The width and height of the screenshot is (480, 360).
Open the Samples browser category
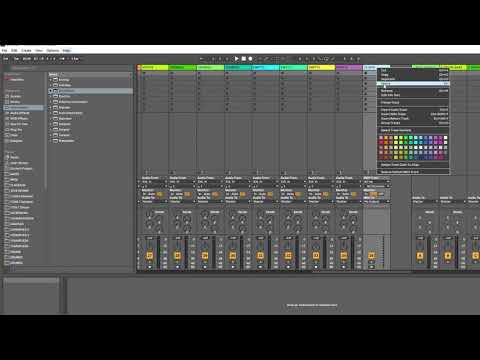pos(16,141)
